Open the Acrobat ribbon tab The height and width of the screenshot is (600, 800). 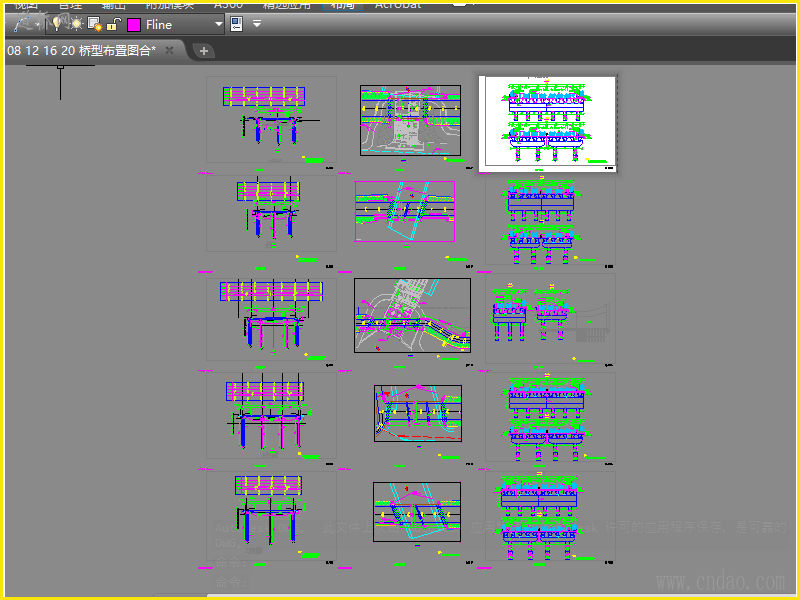point(398,5)
